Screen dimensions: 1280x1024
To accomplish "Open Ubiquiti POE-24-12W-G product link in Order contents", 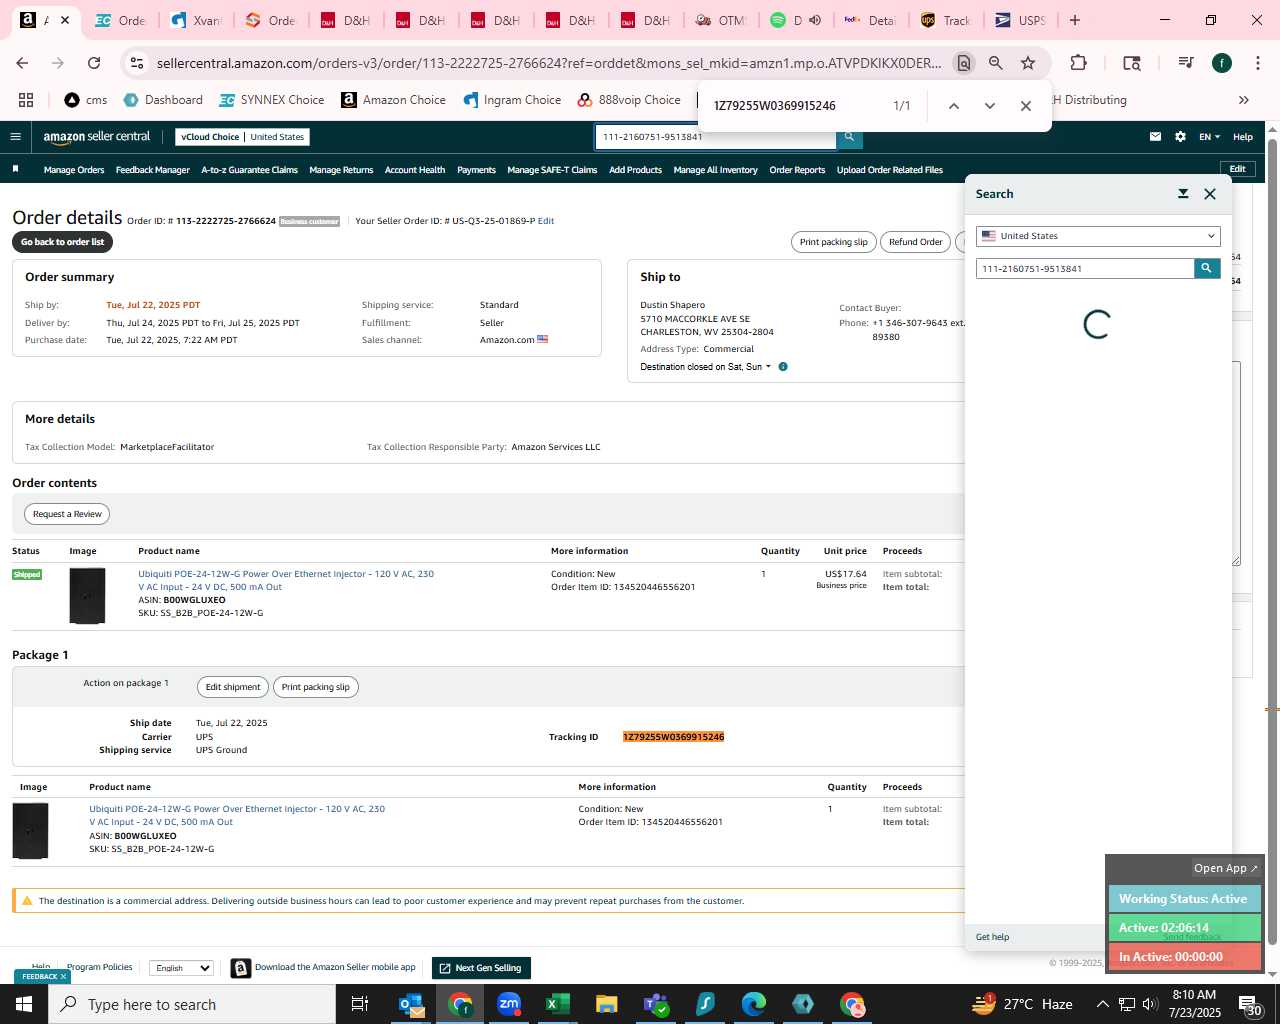I will 286,580.
